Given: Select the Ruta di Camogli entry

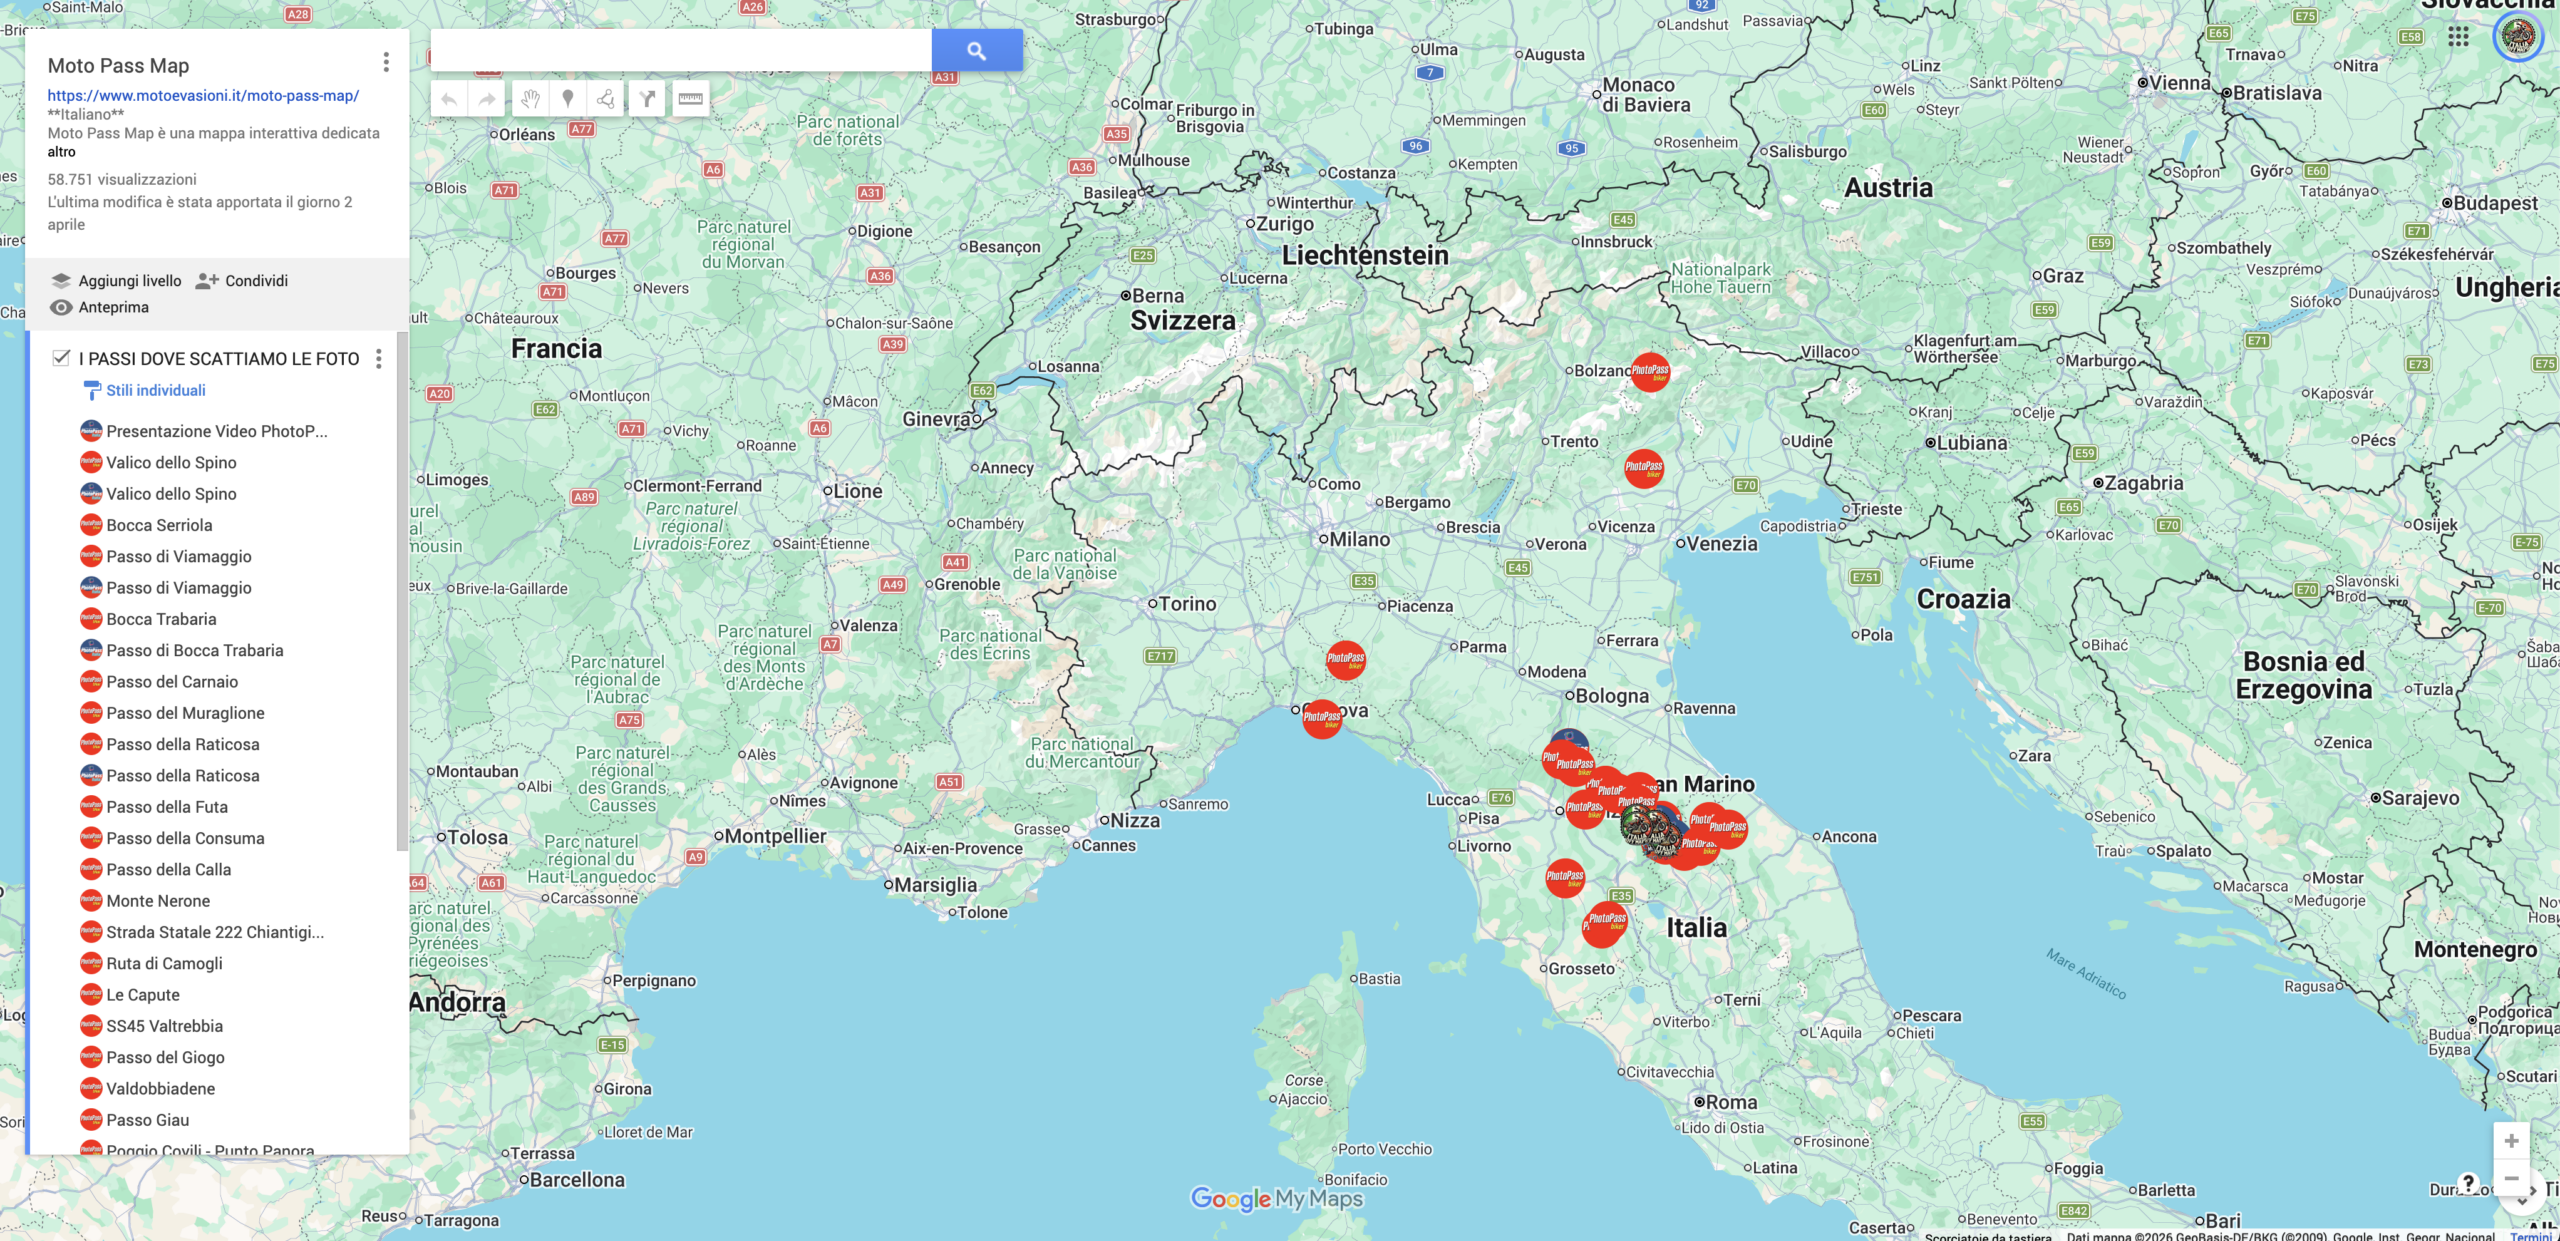Looking at the screenshot, I should 164,963.
